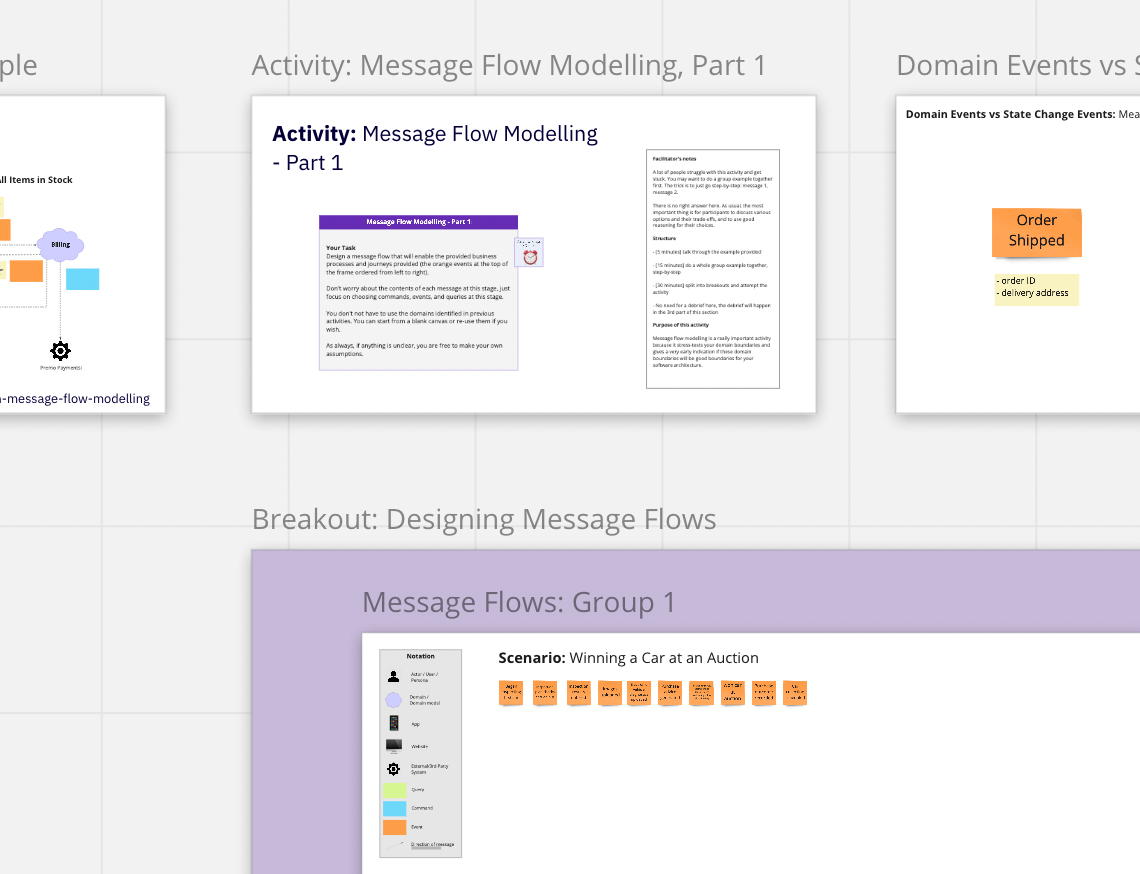The width and height of the screenshot is (1140, 874).
Task: Select the purple Domain model cloud icon in Notation
Action: coord(393,700)
